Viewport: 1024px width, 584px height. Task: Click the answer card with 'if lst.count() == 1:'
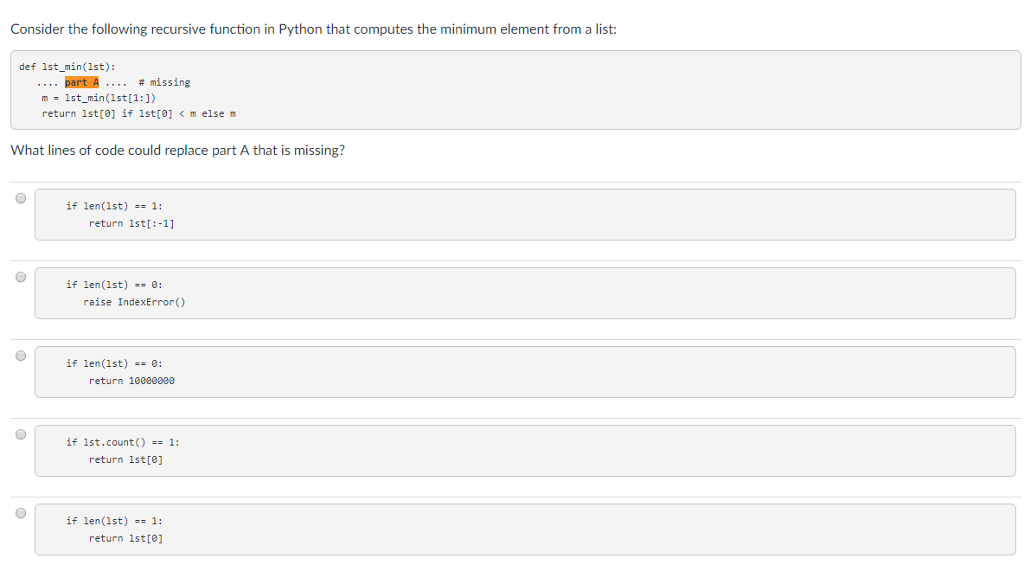[x=520, y=450]
